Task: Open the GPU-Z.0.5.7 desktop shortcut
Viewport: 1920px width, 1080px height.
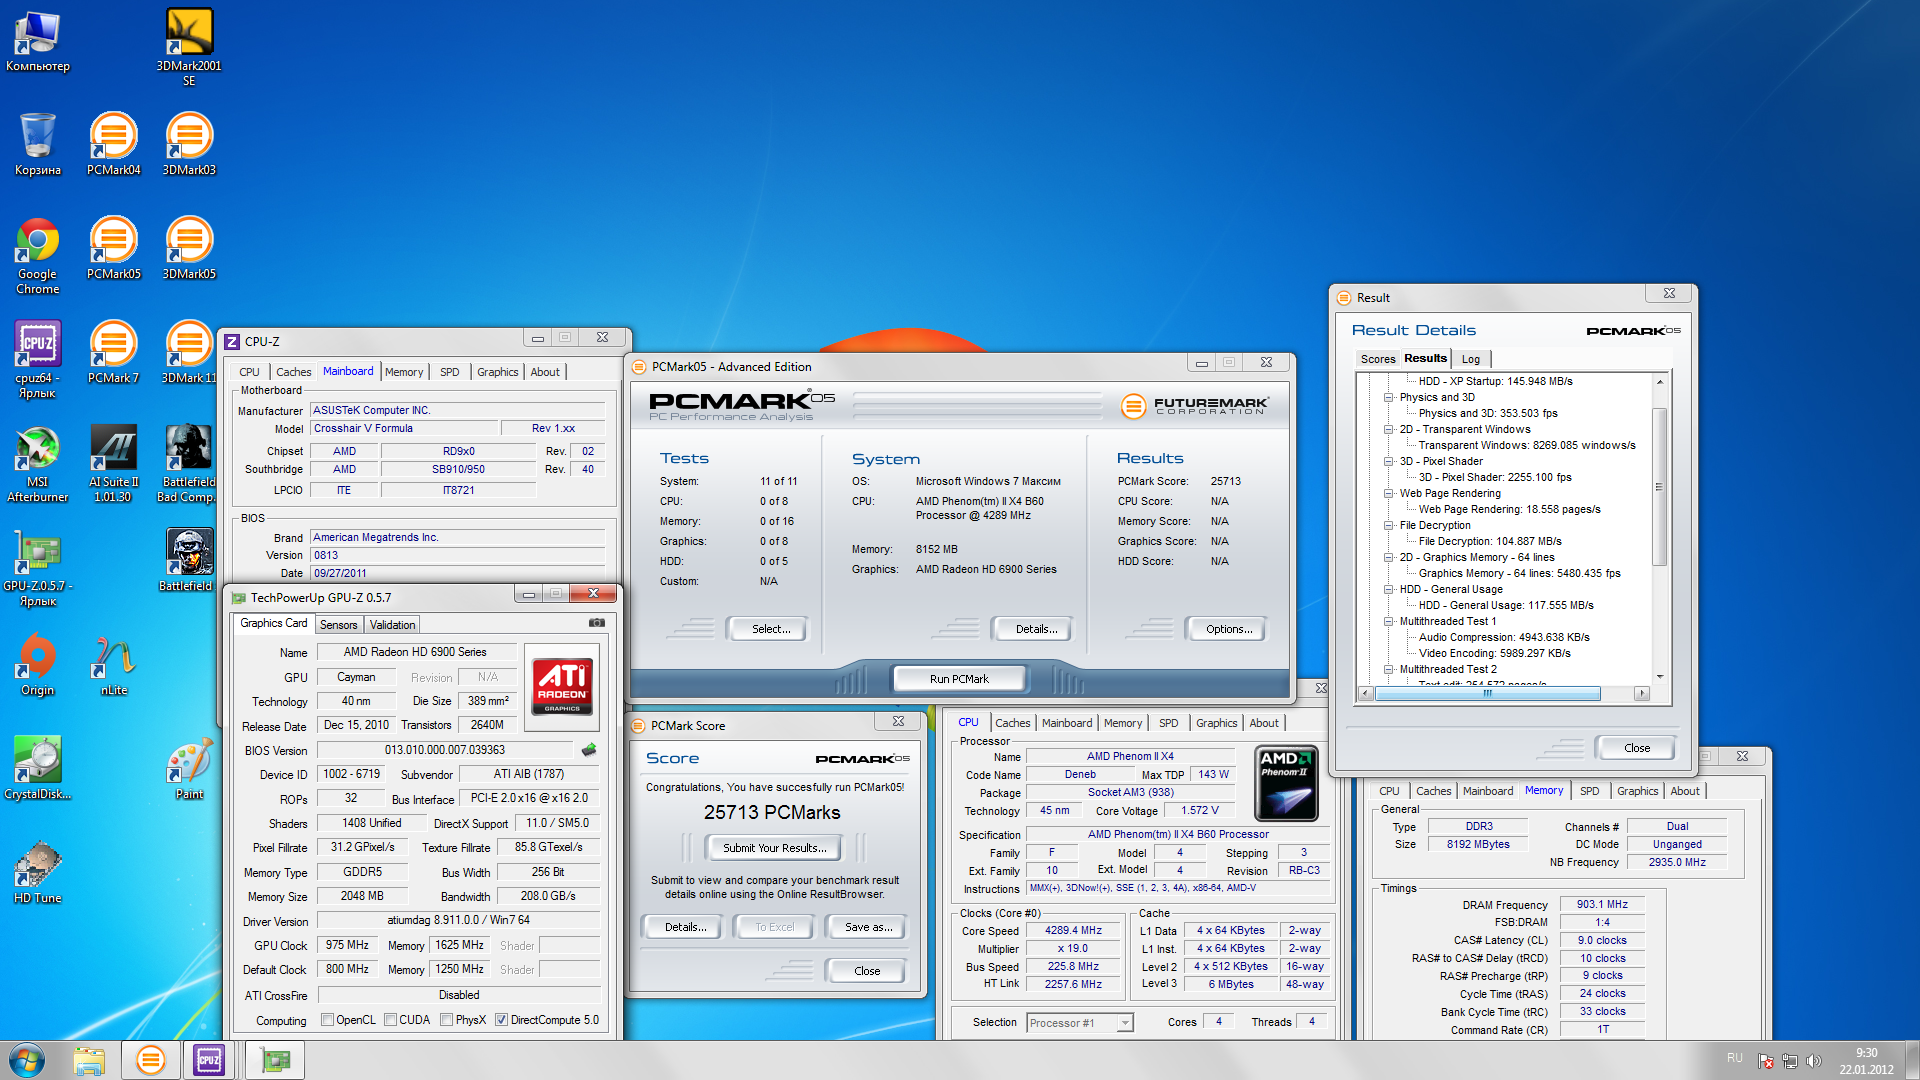Action: click(x=38, y=567)
